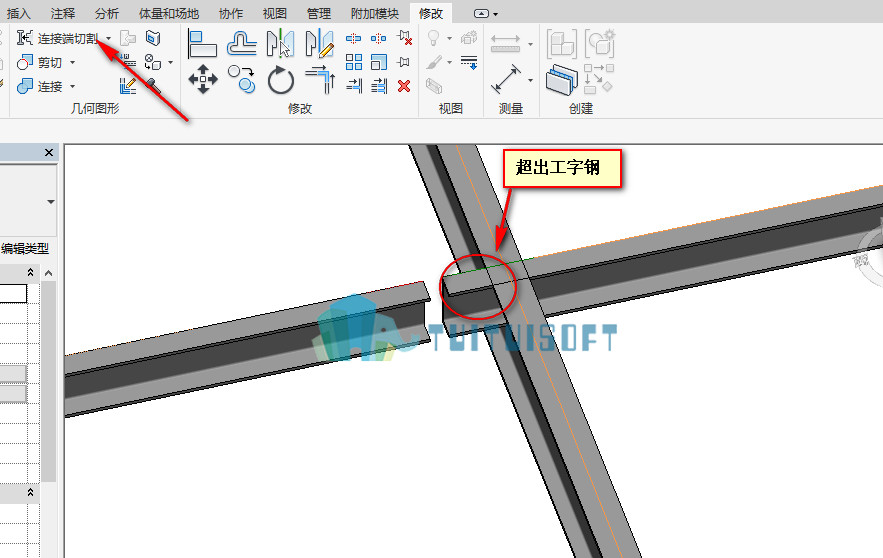Click the Hide in View lightbulb icon
This screenshot has width=883, height=558.
coord(434,38)
